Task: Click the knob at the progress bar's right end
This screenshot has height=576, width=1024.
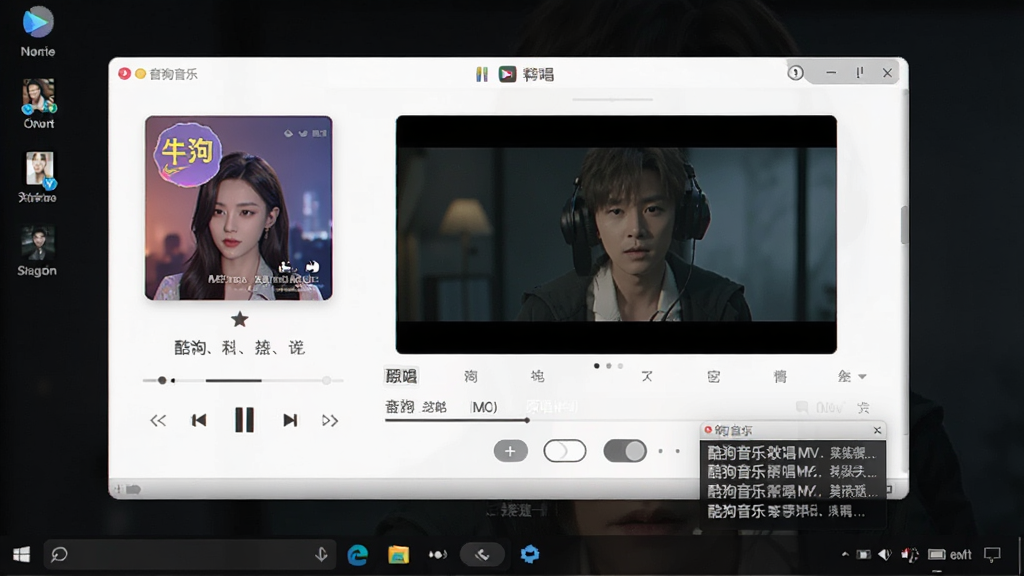Action: [327, 380]
